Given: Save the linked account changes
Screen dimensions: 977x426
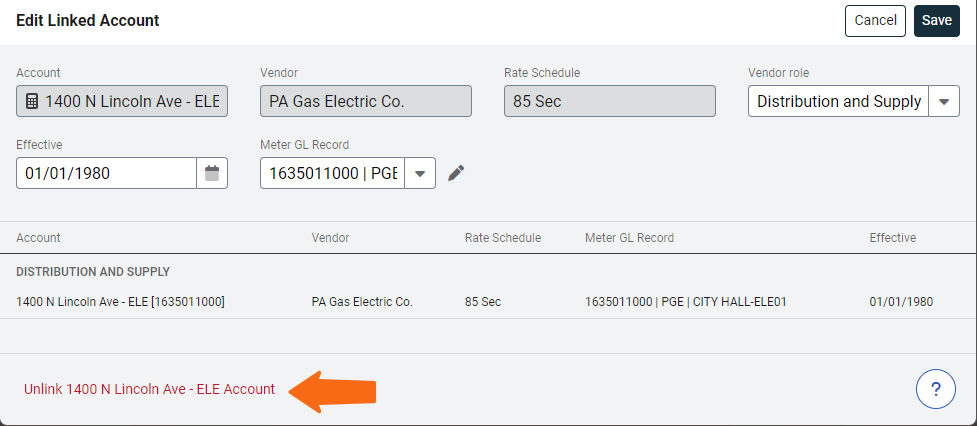Looking at the screenshot, I should [x=936, y=21].
